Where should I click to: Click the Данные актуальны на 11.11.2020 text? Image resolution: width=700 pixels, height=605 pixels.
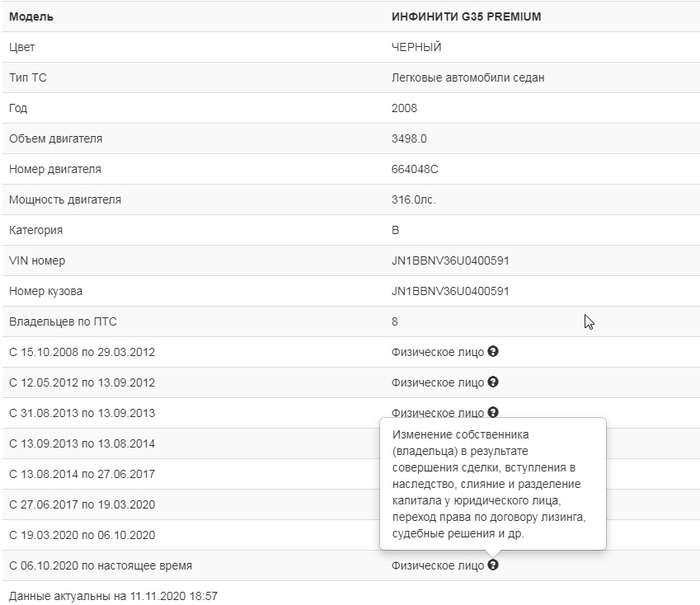coord(113,596)
